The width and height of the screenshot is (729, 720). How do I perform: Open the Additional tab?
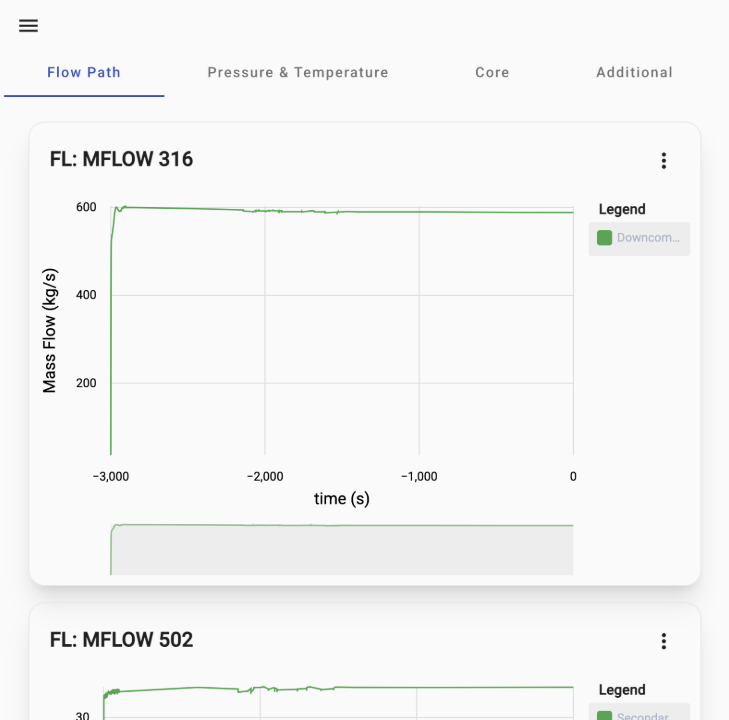(634, 73)
